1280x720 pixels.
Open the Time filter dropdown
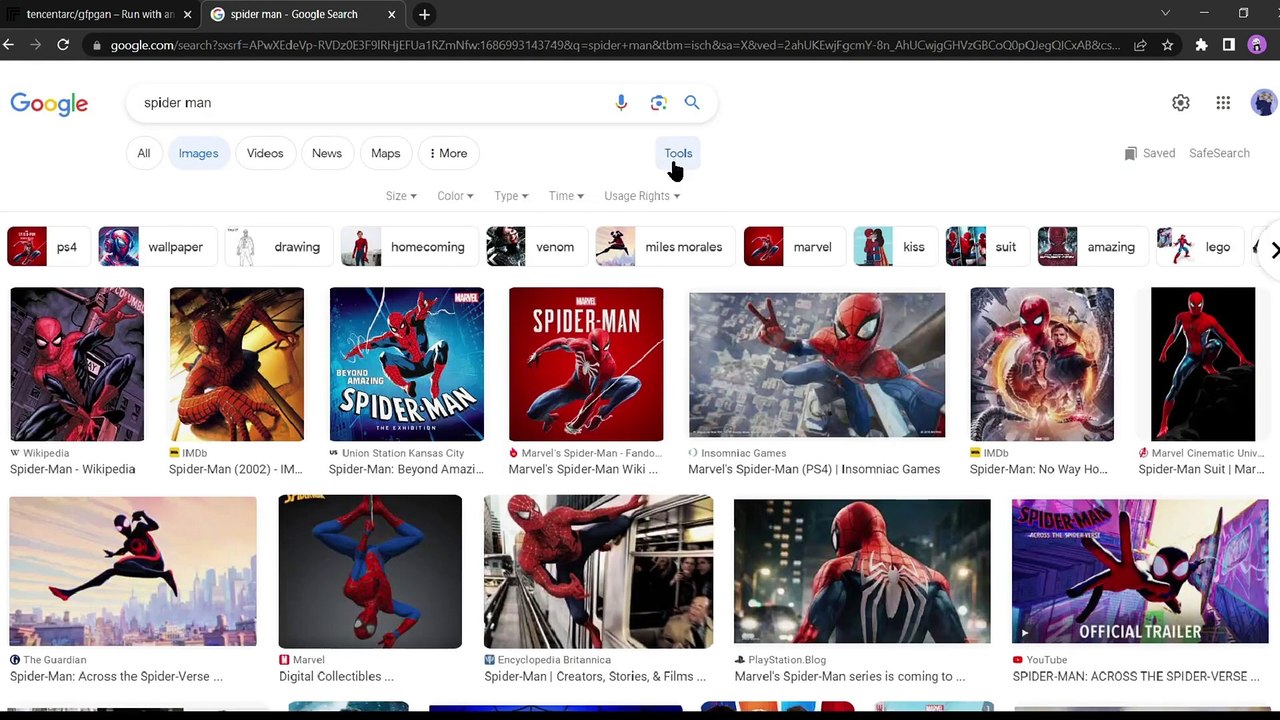click(x=566, y=196)
